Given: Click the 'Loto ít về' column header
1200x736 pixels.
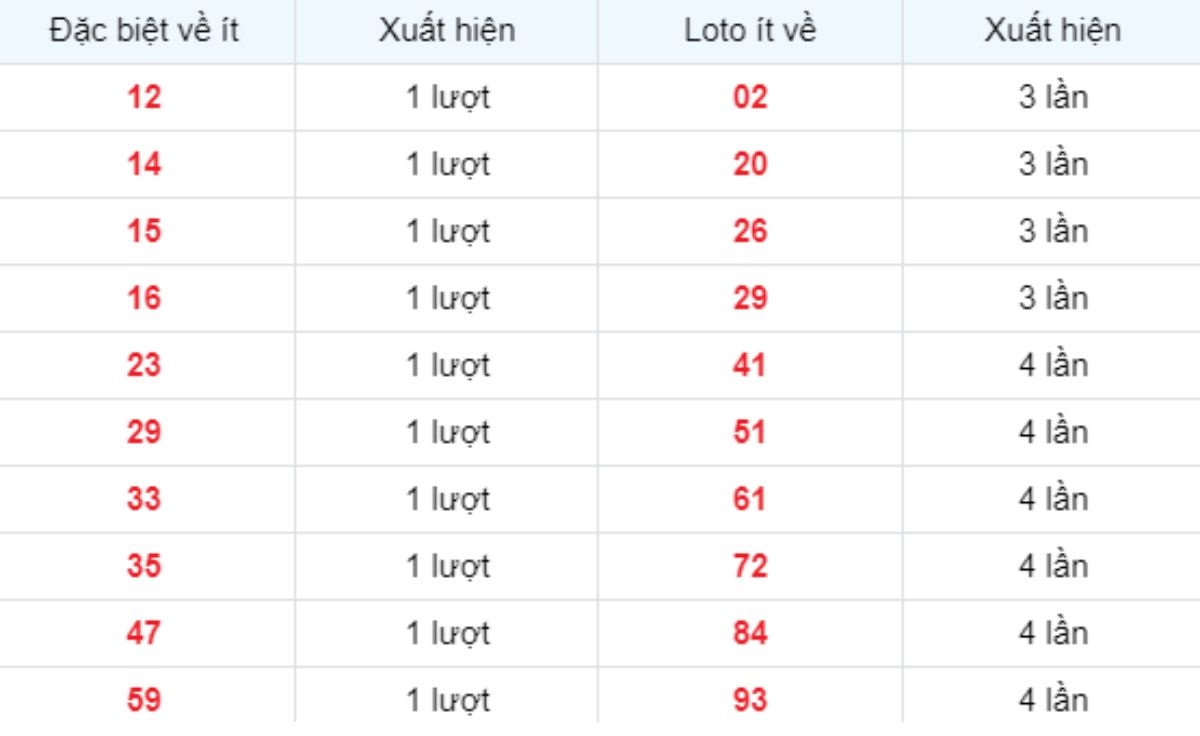Looking at the screenshot, I should click(x=750, y=30).
